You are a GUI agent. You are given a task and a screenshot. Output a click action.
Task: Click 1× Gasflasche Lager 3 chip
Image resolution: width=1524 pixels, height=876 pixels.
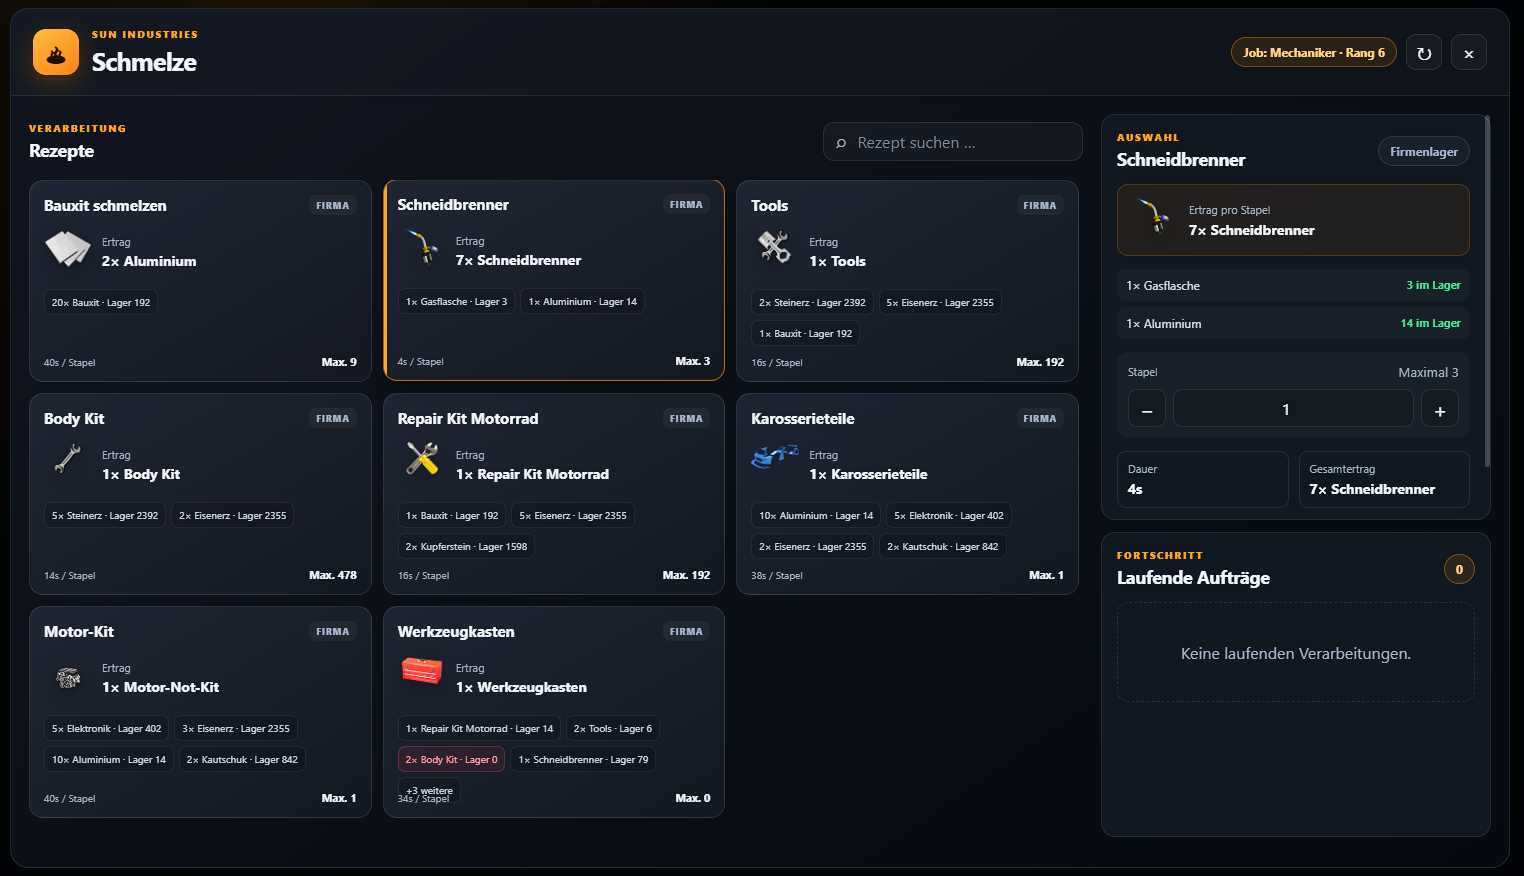pos(456,302)
